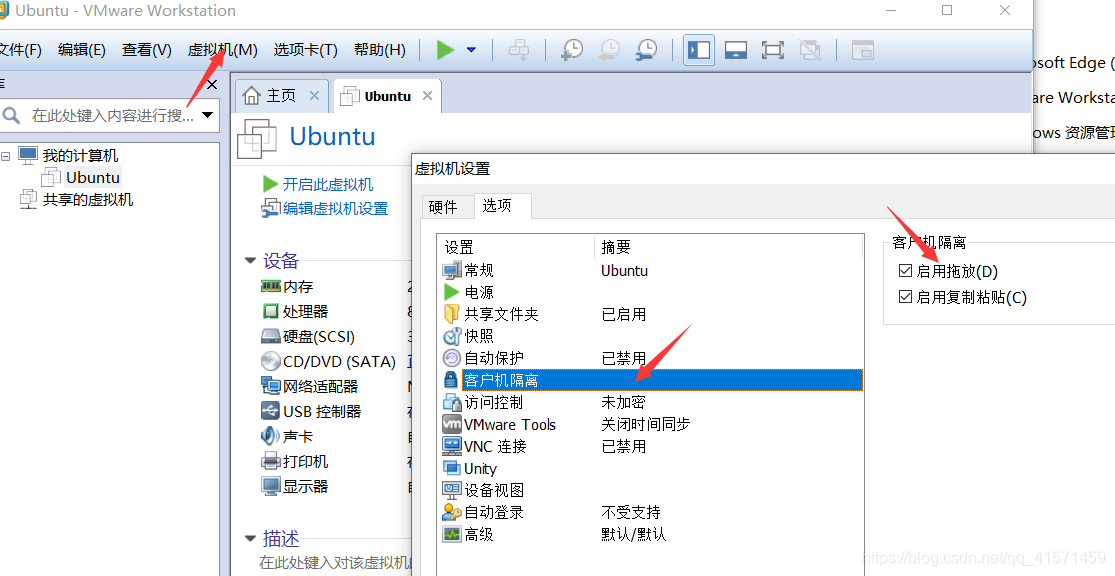This screenshot has height=576, width=1115.
Task: Click the Unity mode toolbar icon
Action: point(810,50)
